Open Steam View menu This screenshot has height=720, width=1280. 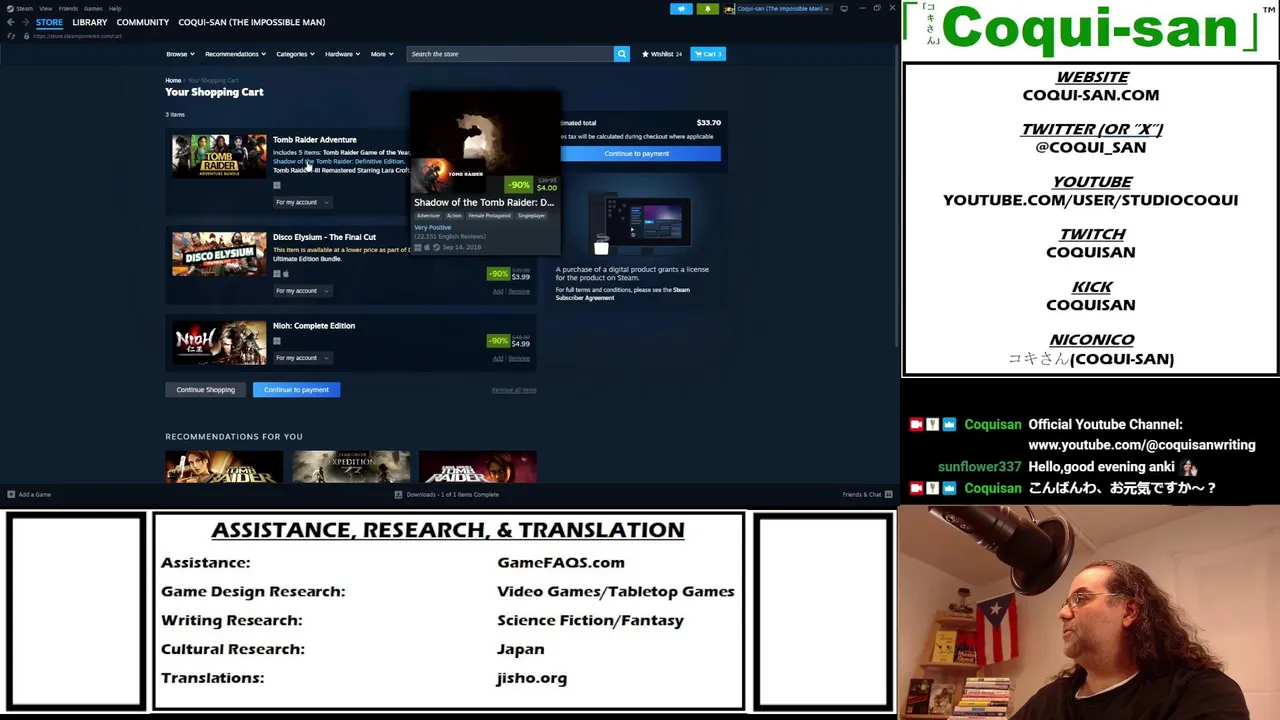(x=45, y=8)
